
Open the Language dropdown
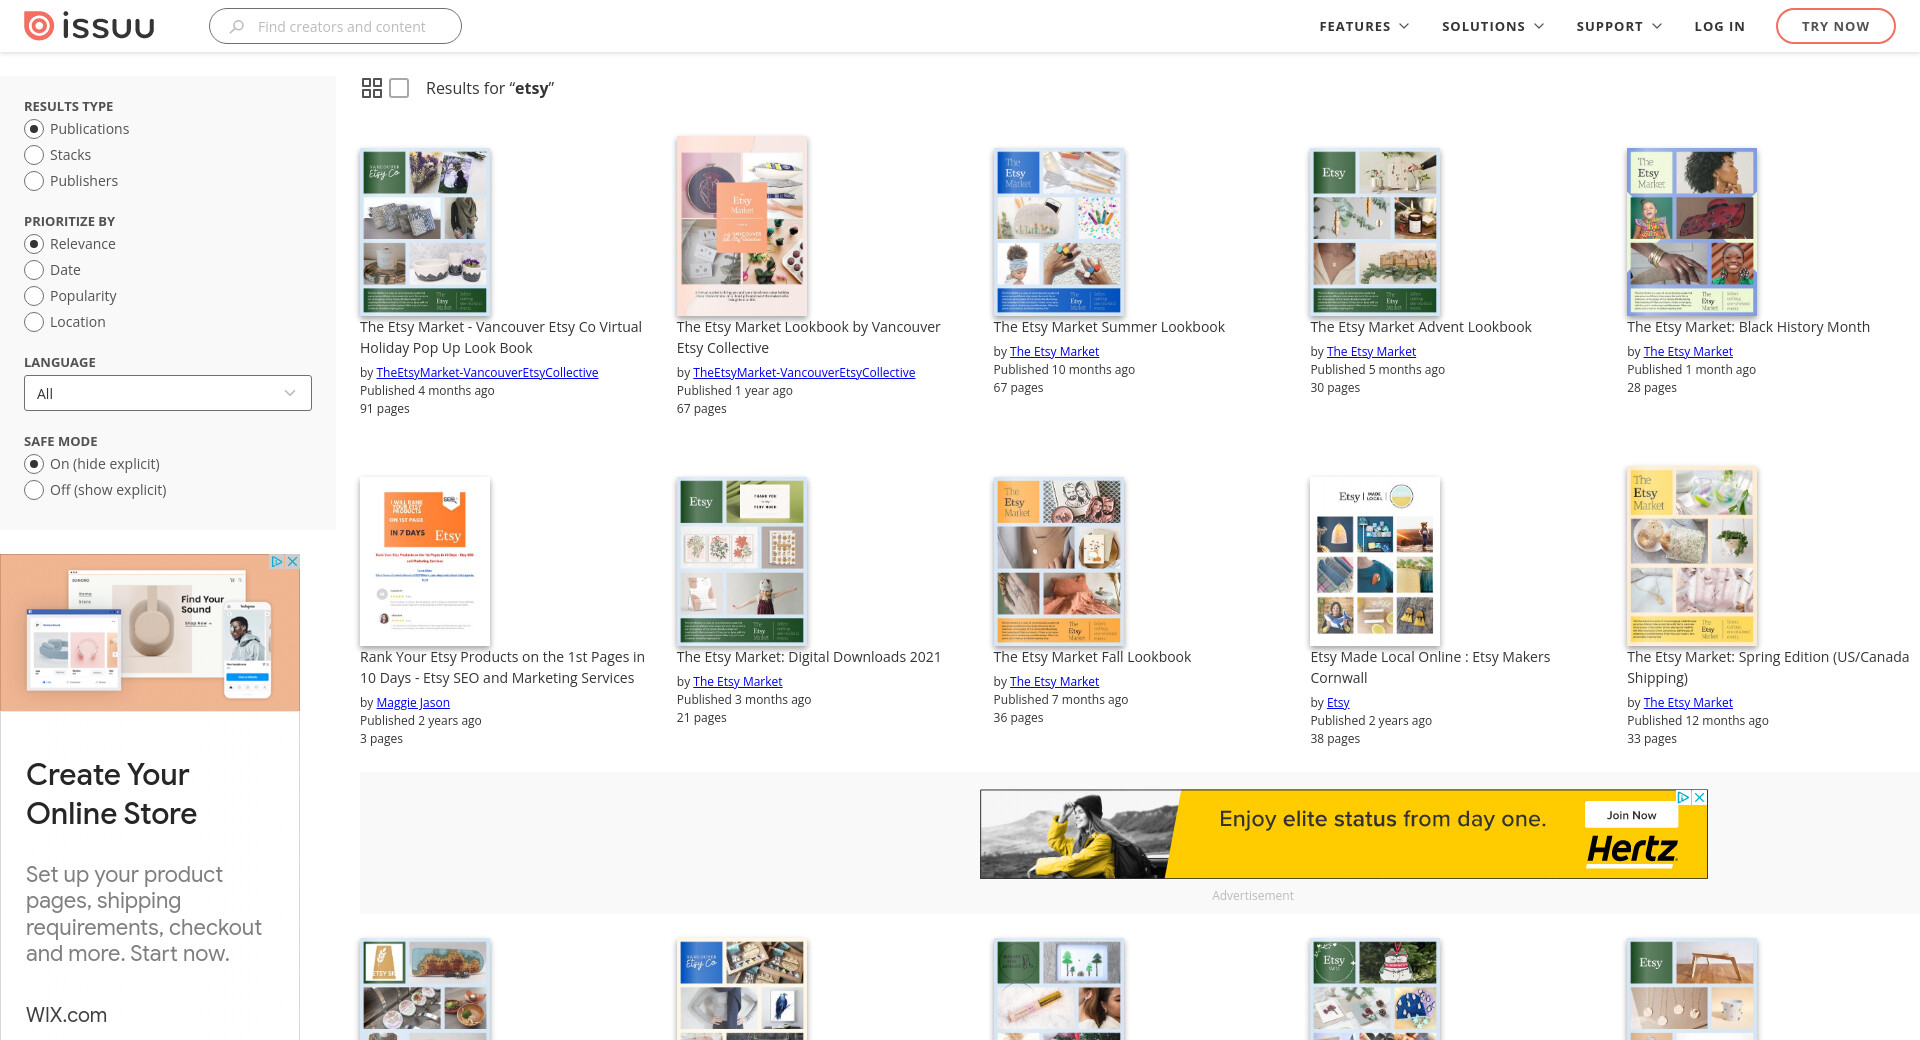(x=168, y=393)
